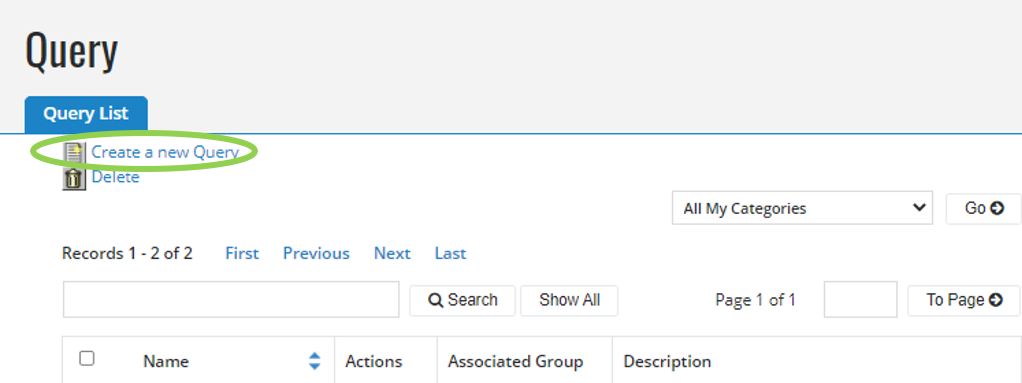Focus the page number input box
Screen dimensions: 1022x383
click(x=860, y=300)
